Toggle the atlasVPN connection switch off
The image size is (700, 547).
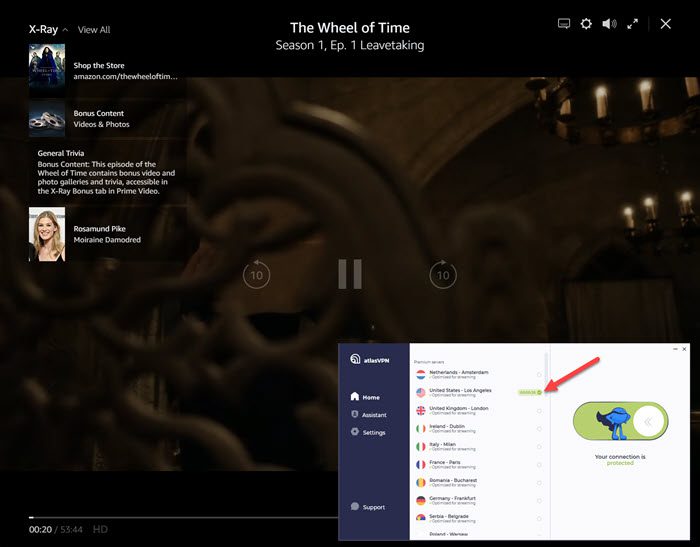pyautogui.click(x=621, y=421)
